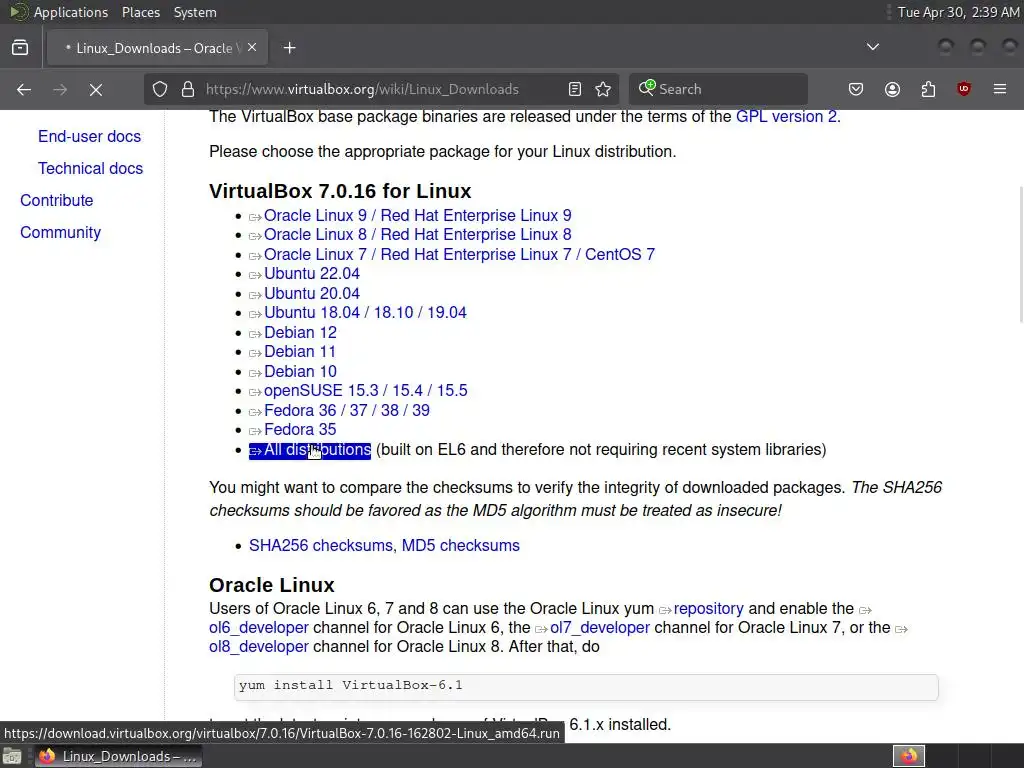Click the padlock site info icon
The image size is (1024, 768).
click(188, 89)
